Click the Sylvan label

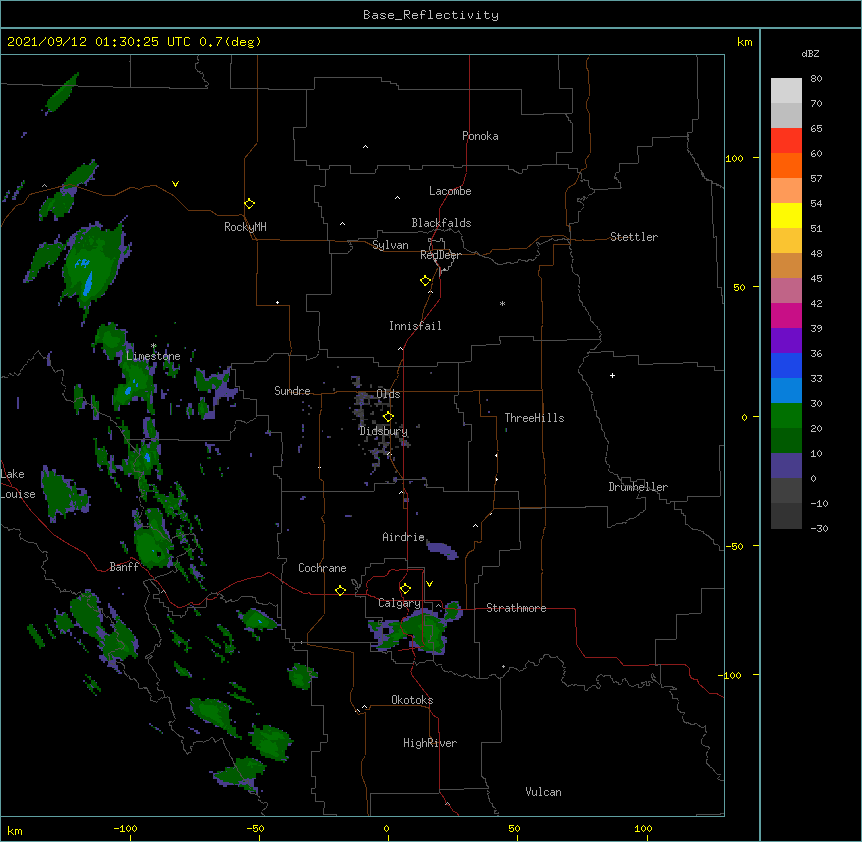point(390,245)
